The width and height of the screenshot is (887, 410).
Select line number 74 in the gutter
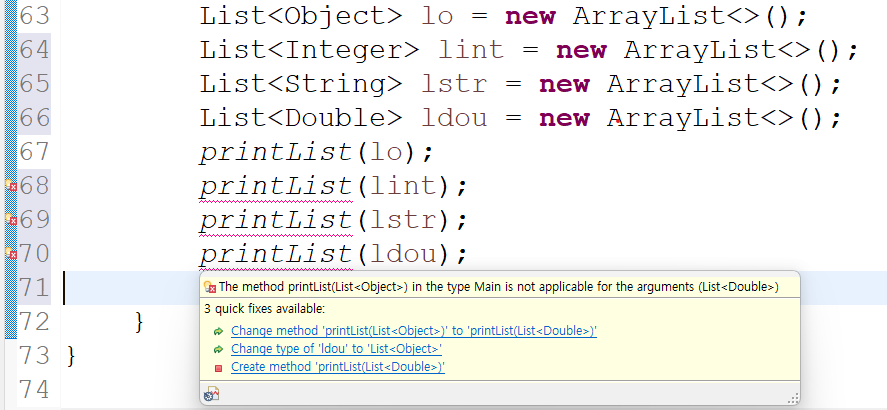(x=35, y=389)
